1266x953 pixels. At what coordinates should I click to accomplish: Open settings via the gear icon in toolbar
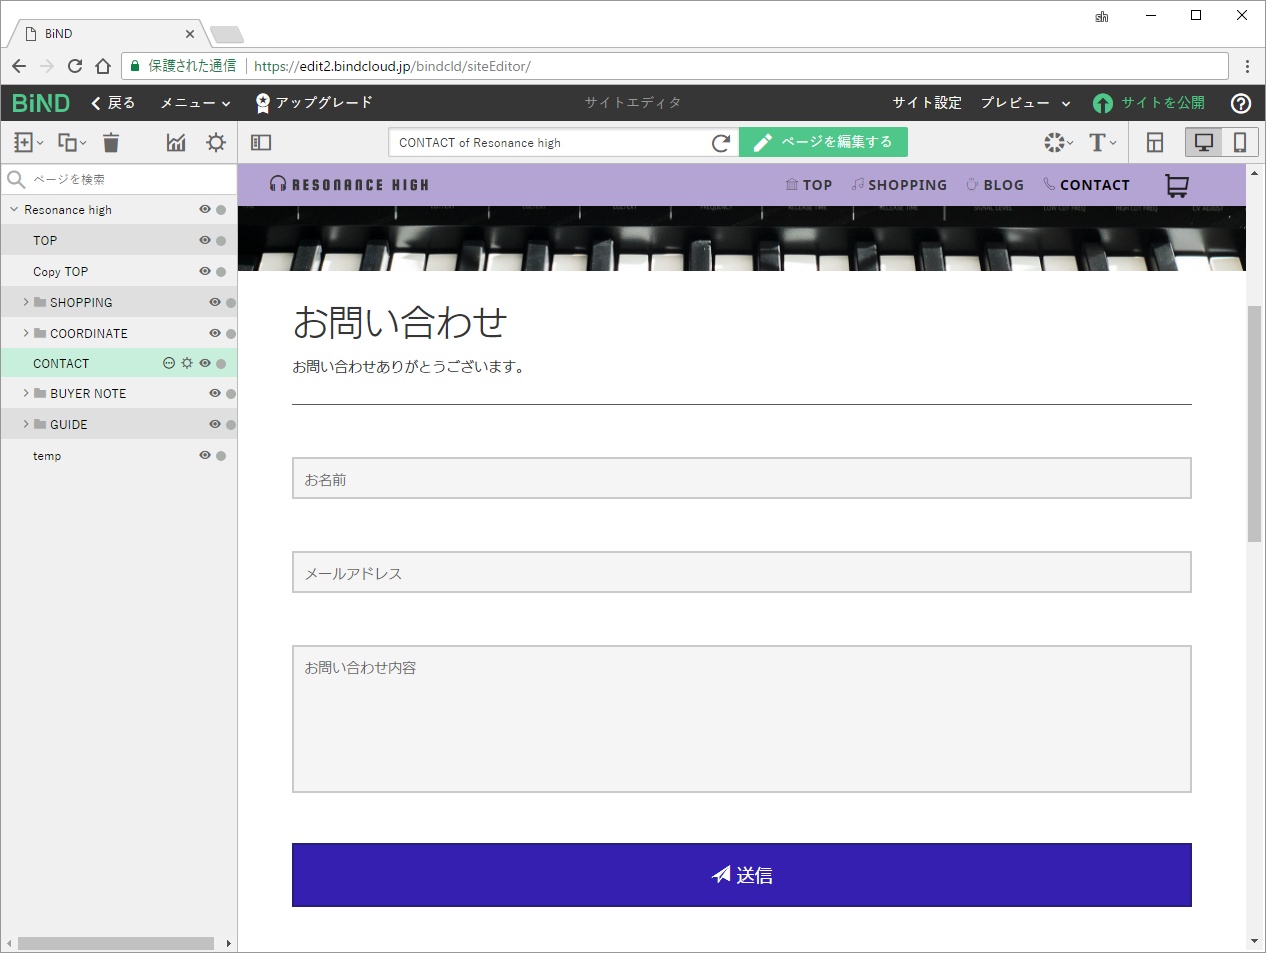(x=215, y=142)
